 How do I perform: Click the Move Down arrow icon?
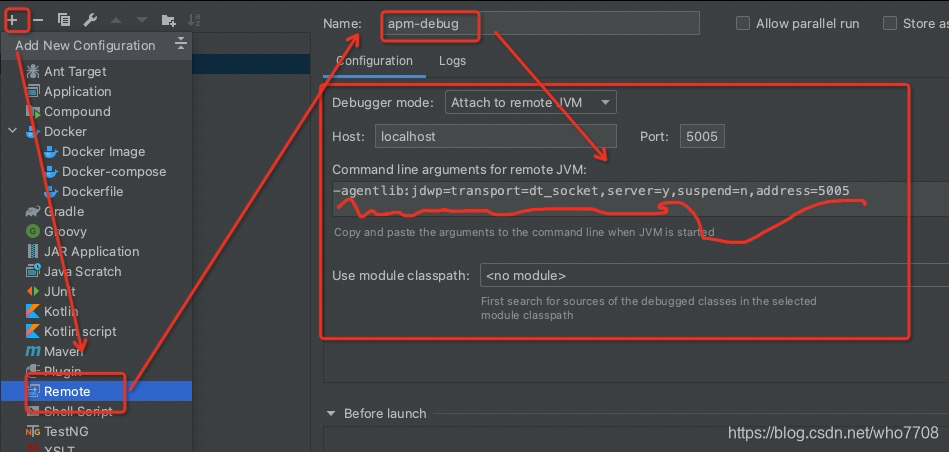(x=142, y=20)
